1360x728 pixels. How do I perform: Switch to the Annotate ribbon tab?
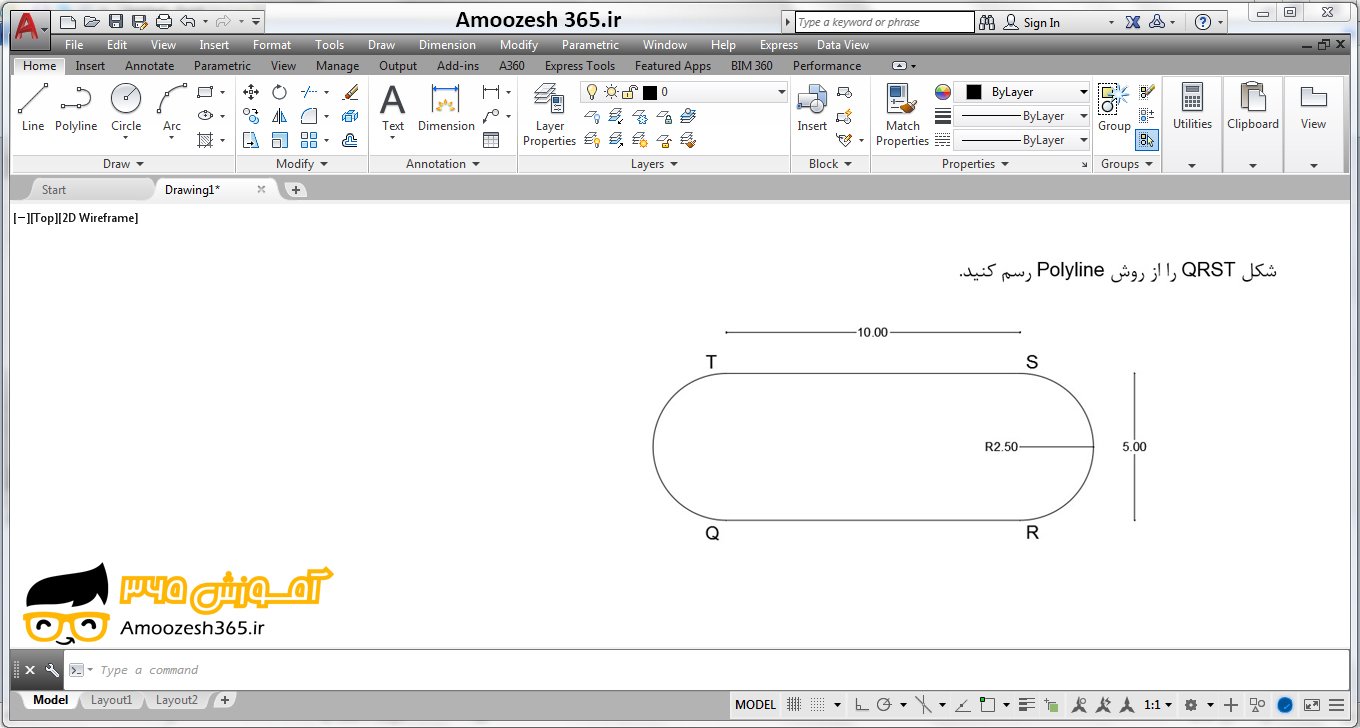(x=149, y=66)
